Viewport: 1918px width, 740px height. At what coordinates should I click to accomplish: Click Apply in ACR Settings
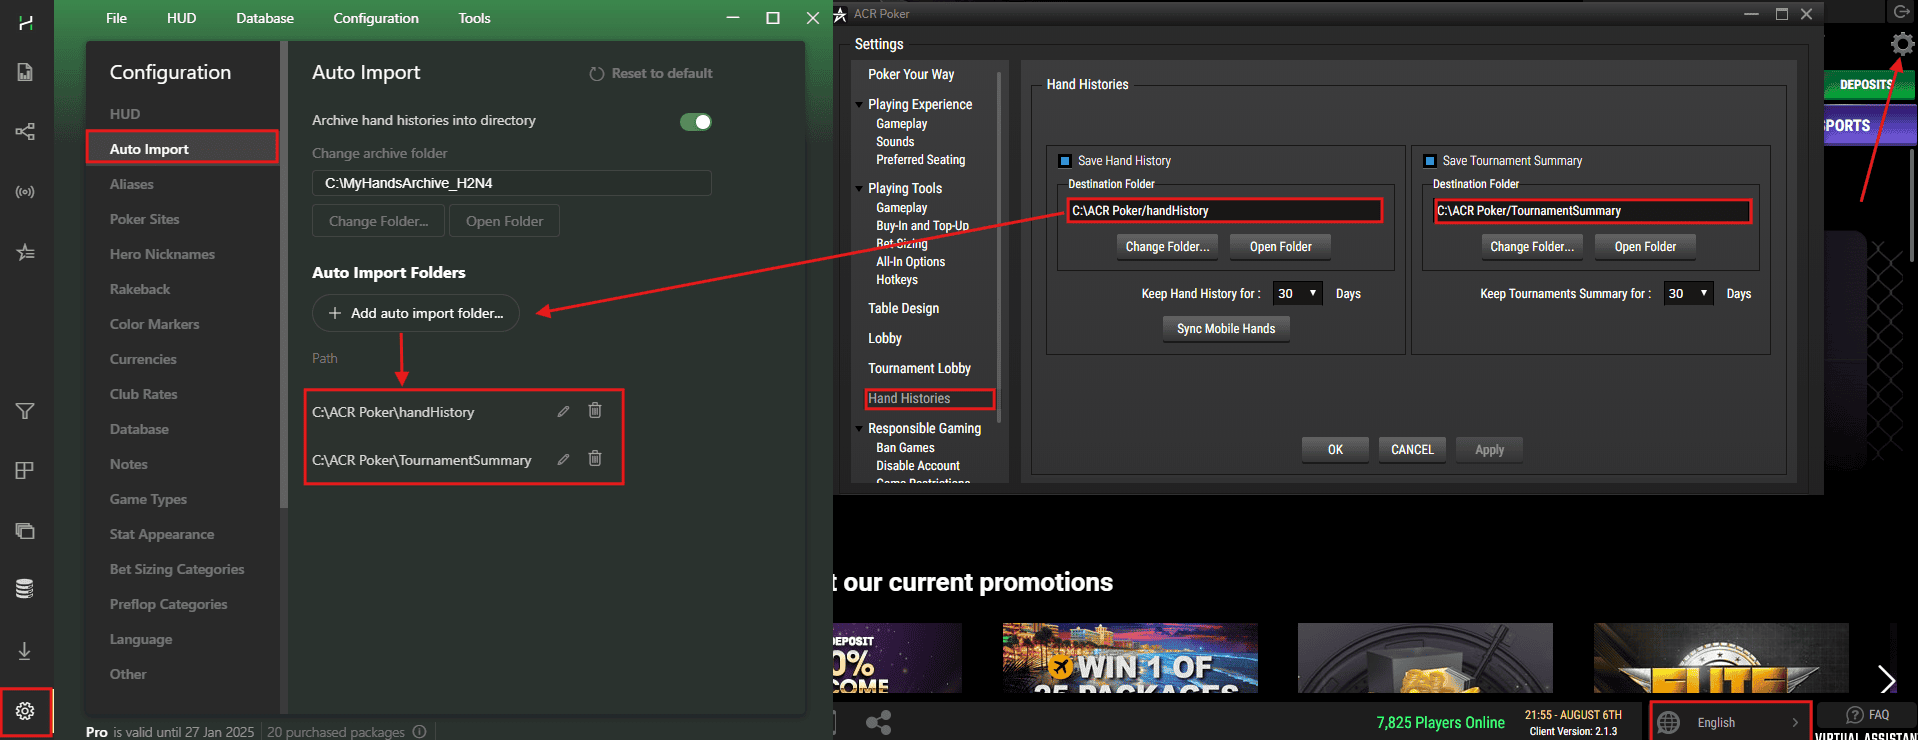click(1489, 450)
